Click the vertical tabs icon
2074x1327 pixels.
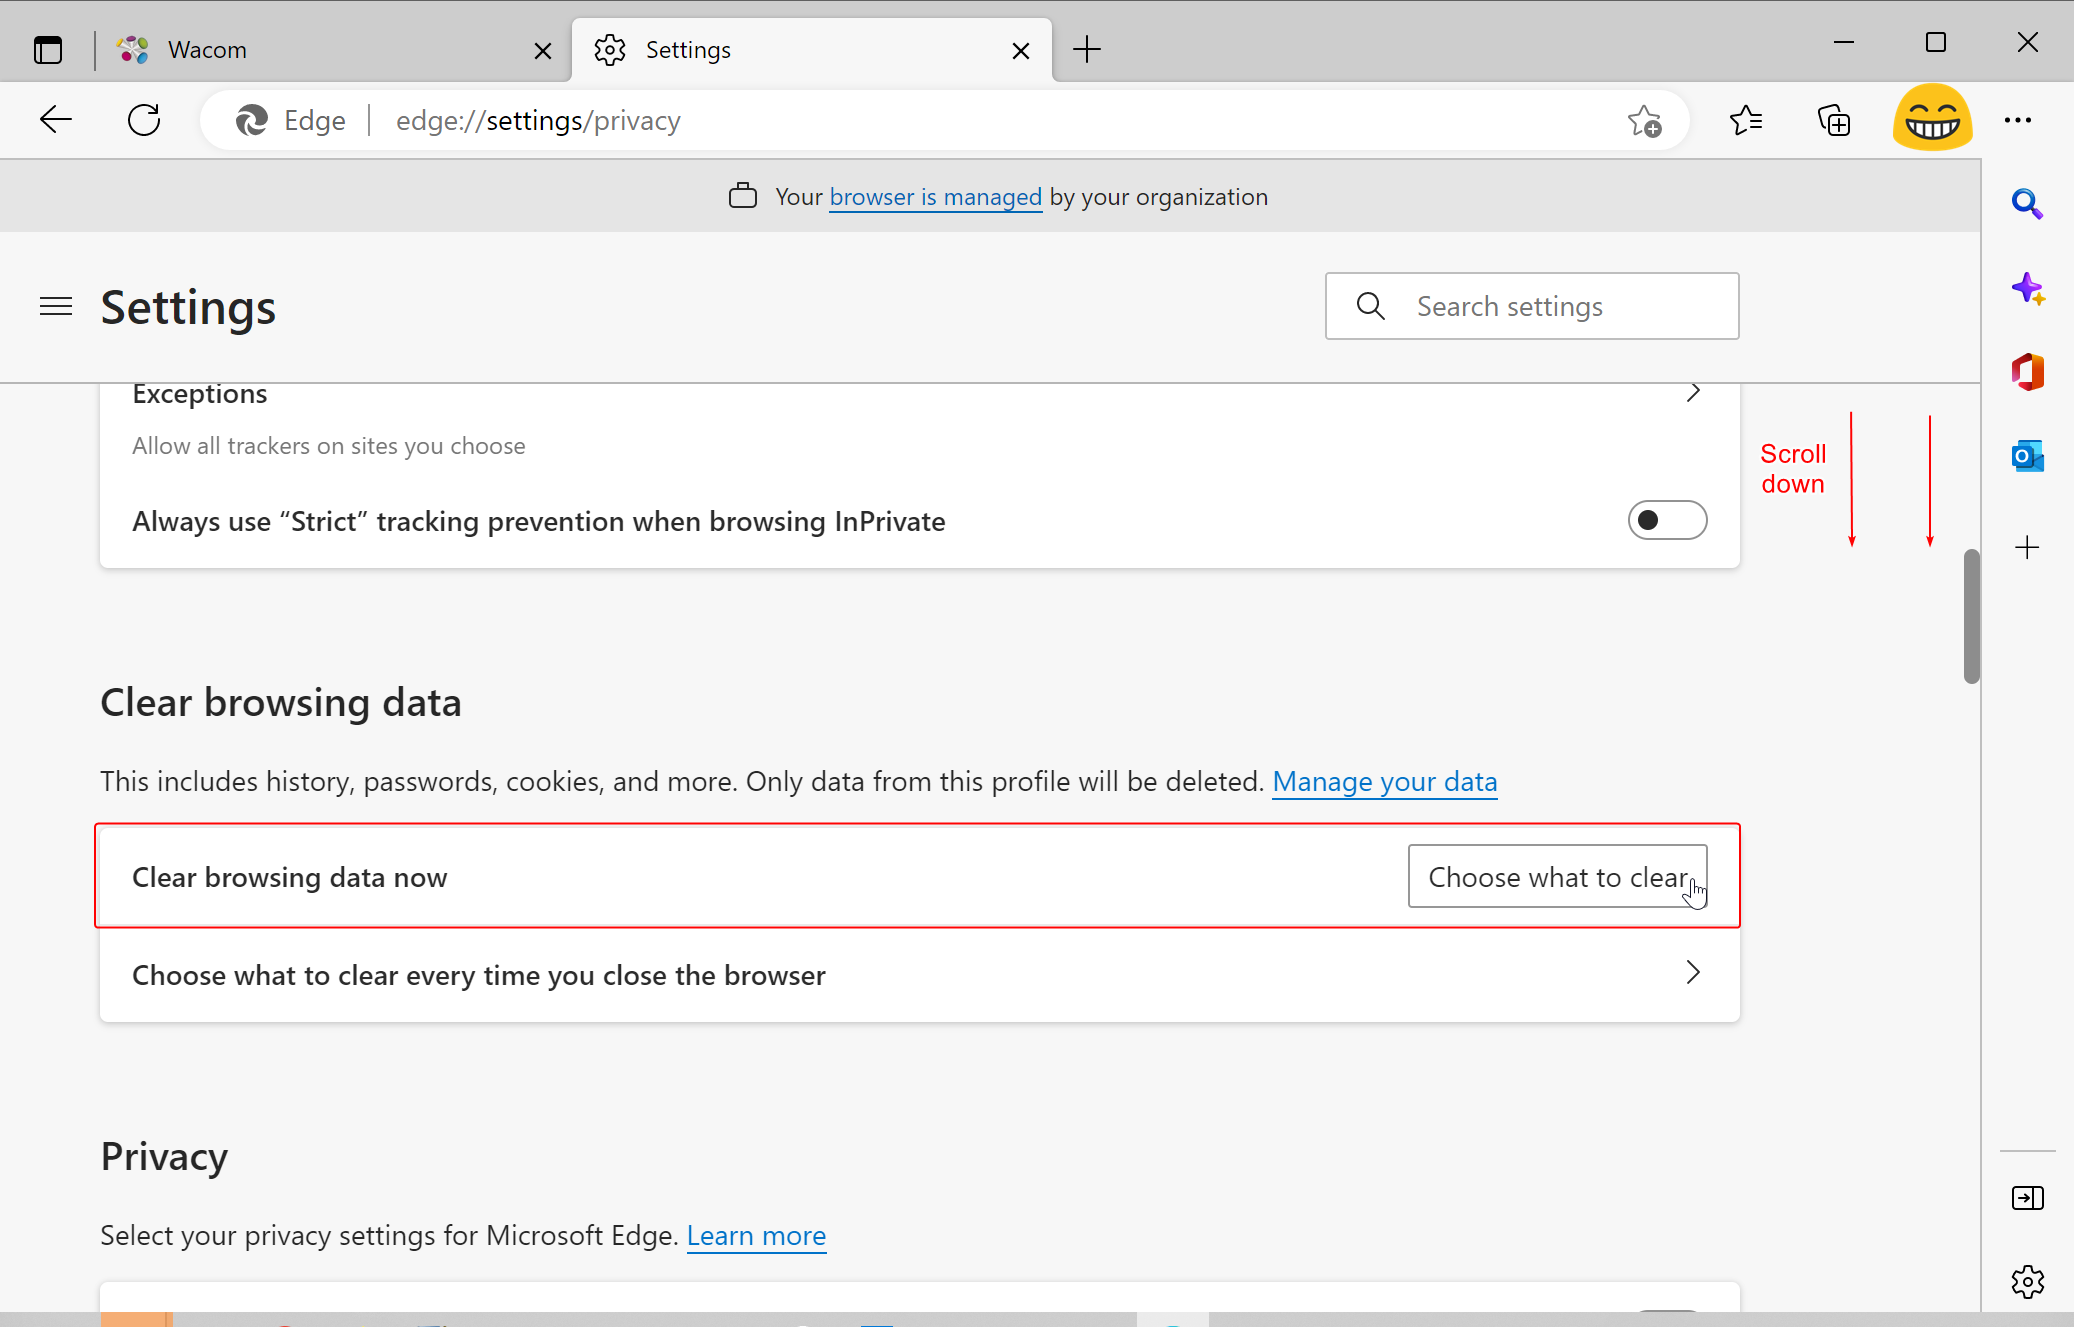[47, 49]
